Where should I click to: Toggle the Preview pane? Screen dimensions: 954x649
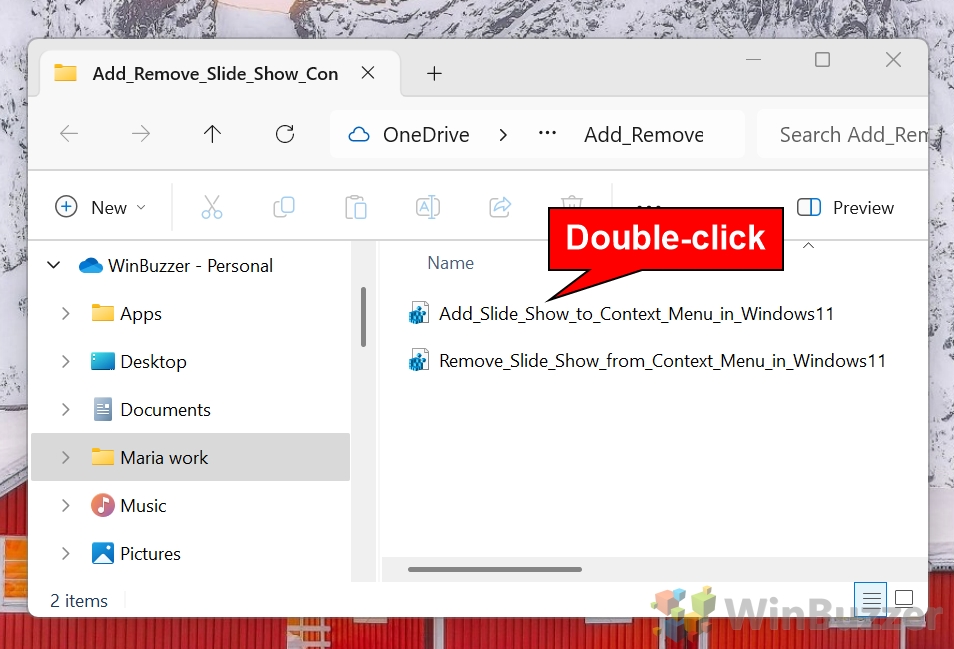click(x=845, y=207)
